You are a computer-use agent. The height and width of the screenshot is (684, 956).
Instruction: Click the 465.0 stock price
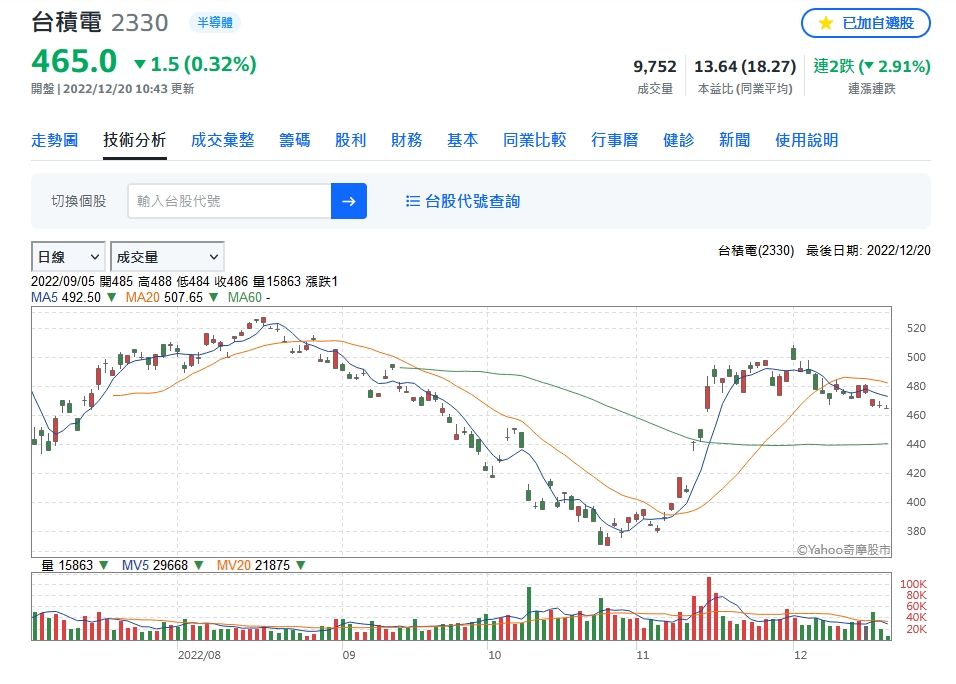[x=74, y=62]
